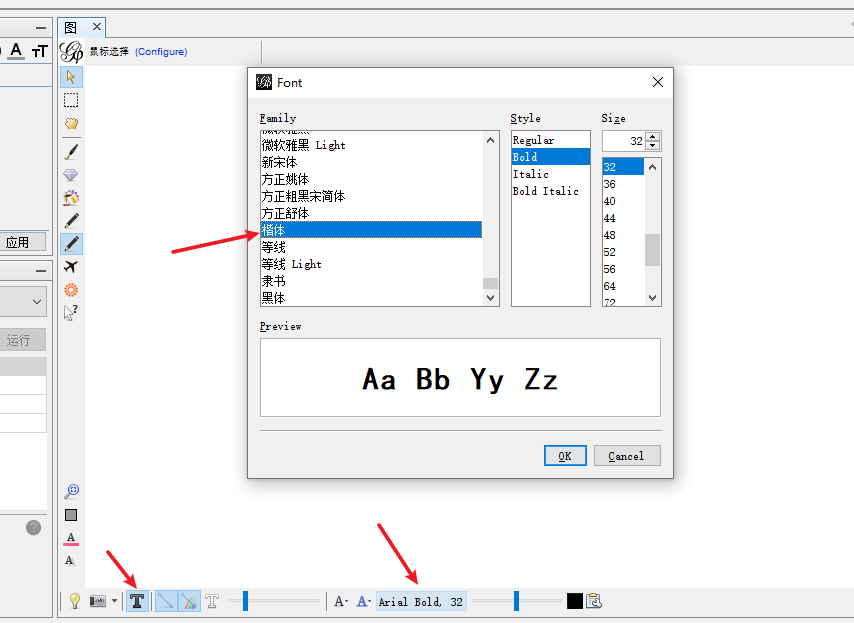Click the Gp logo icon above the toolbar

71,52
